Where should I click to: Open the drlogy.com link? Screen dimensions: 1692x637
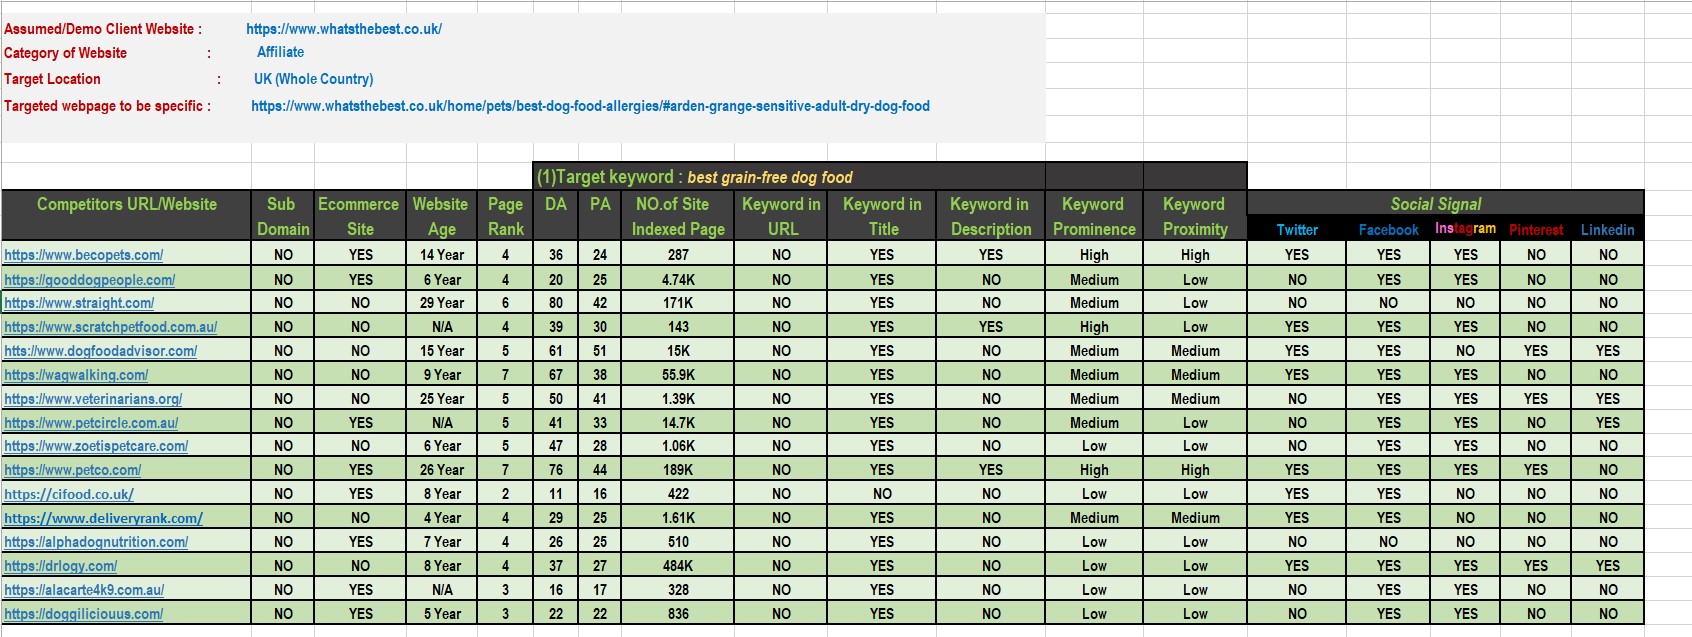click(x=60, y=566)
